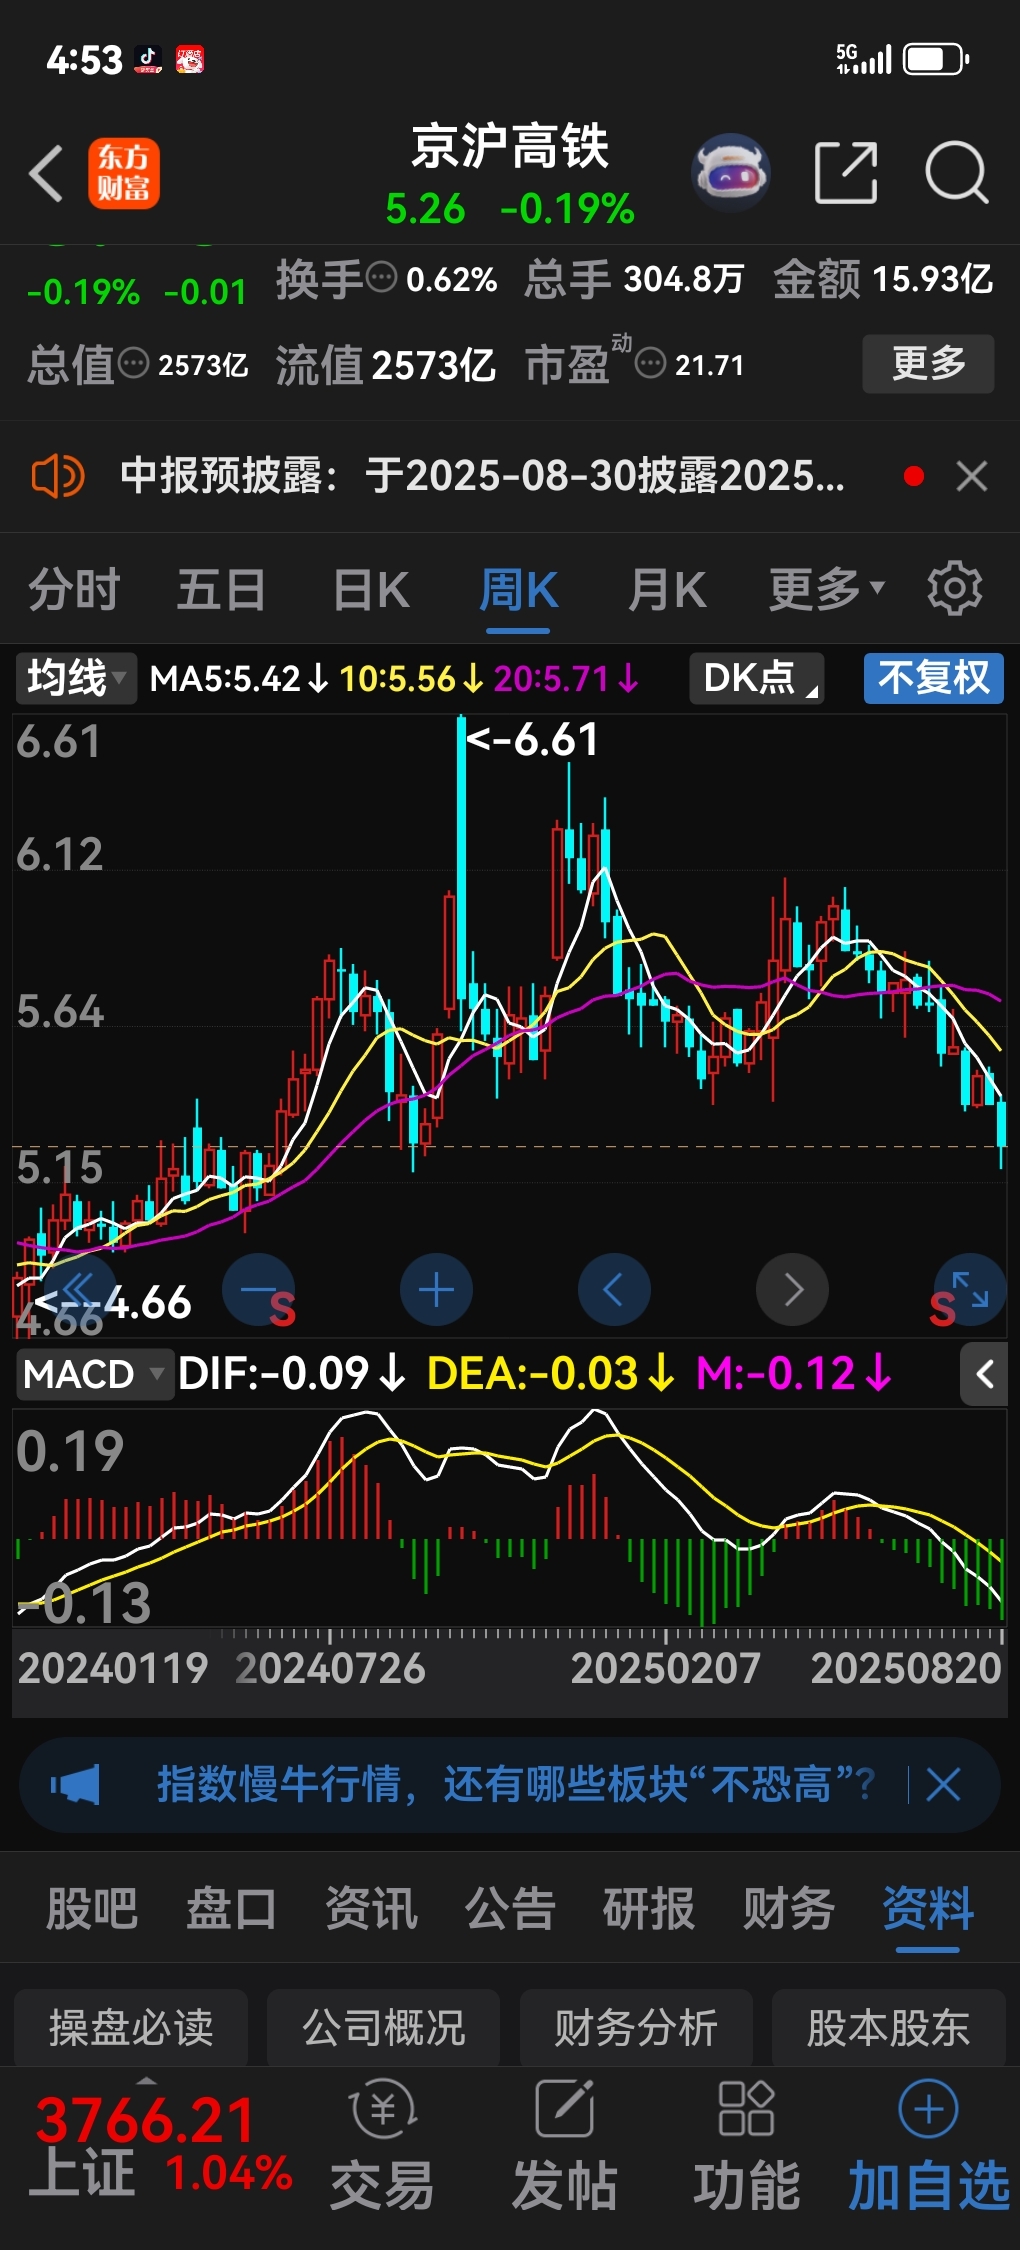
Task: Open the 公告 tab
Action: tap(510, 1908)
